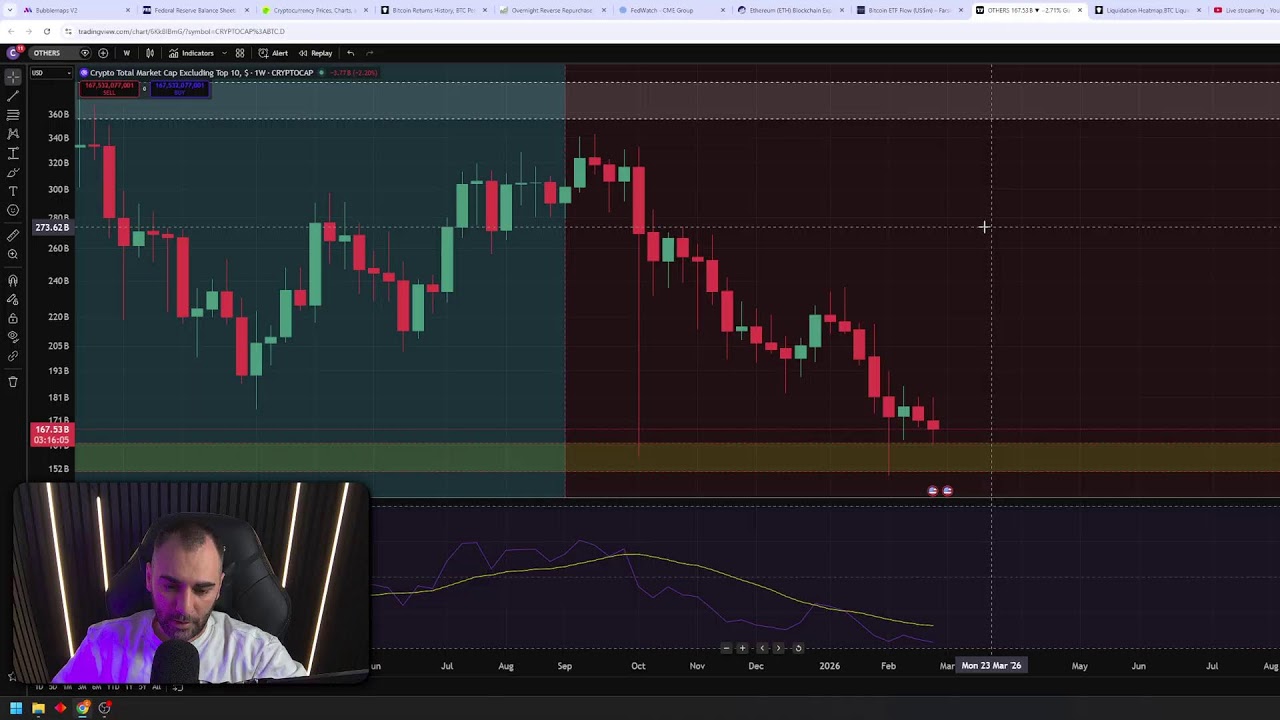Click the second event marker on the timeline

pyautogui.click(x=947, y=491)
